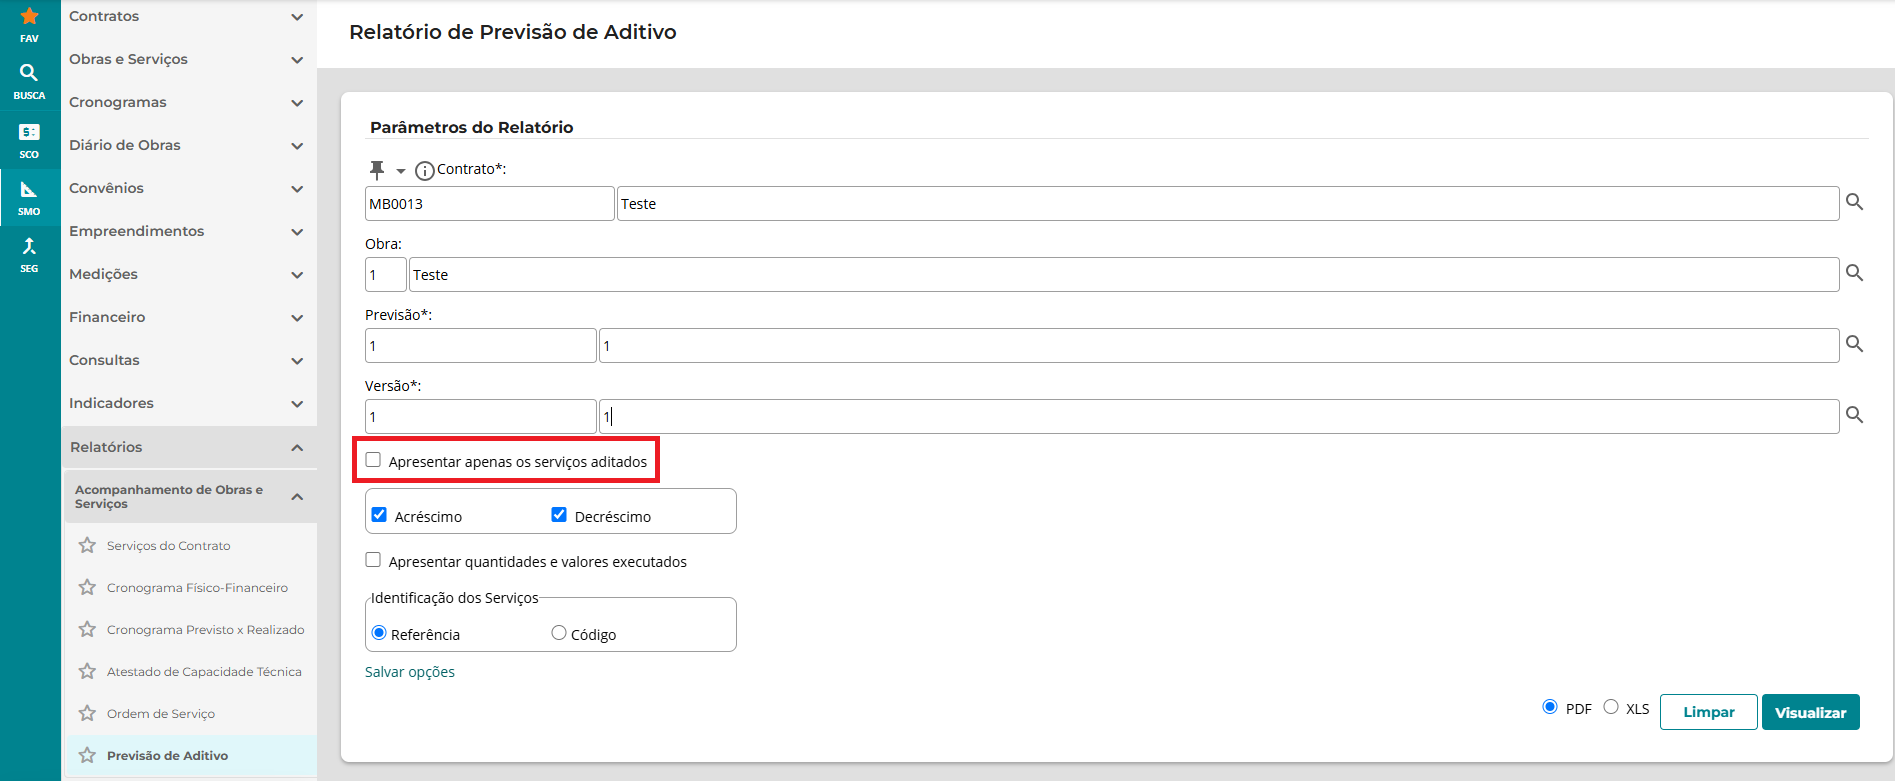Open the SEG module icon

pyautogui.click(x=29, y=247)
